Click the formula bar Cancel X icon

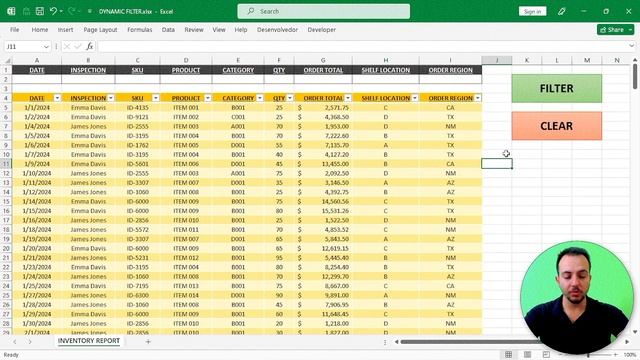67,47
